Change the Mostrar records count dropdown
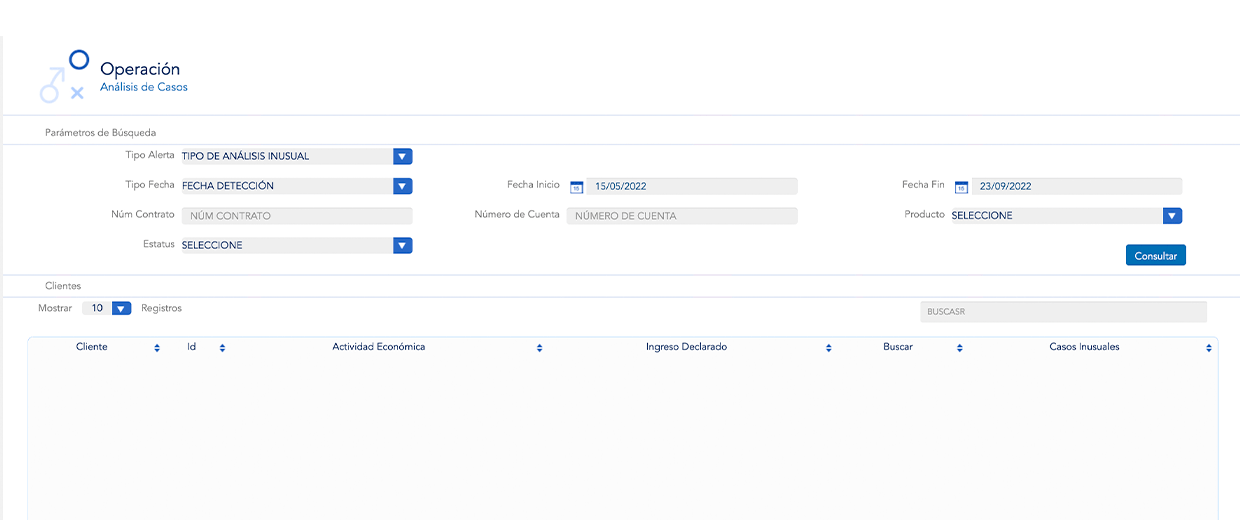Viewport: 1240px width, 520px height. point(121,309)
